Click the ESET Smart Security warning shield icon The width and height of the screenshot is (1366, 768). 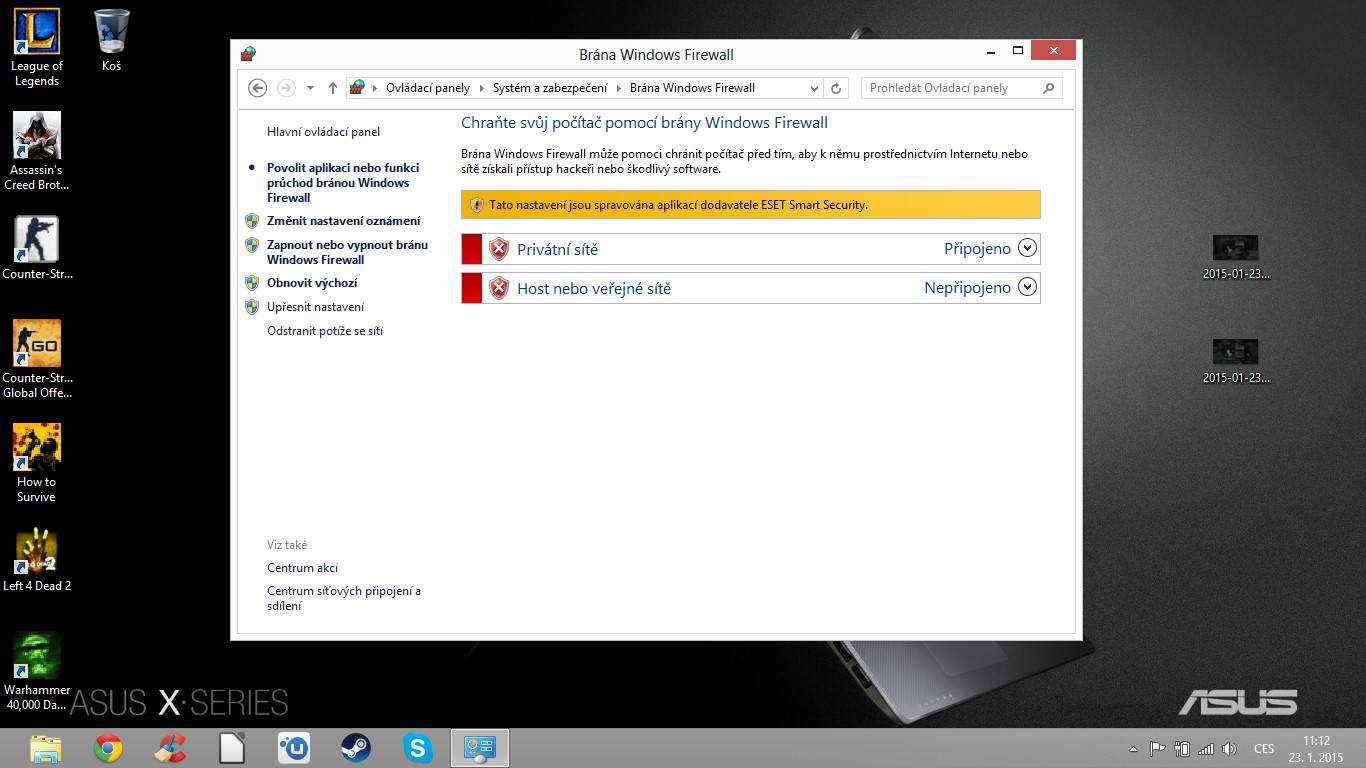[x=477, y=205]
